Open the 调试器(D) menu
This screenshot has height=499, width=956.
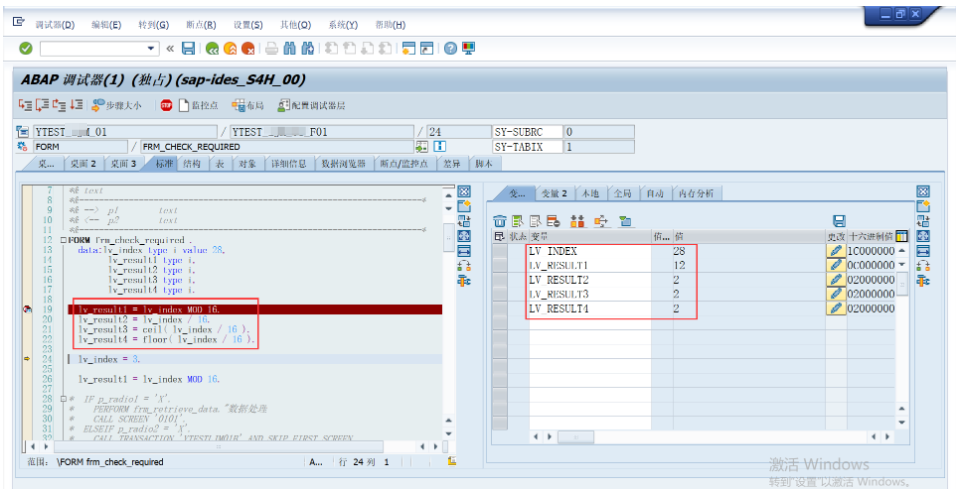point(55,25)
